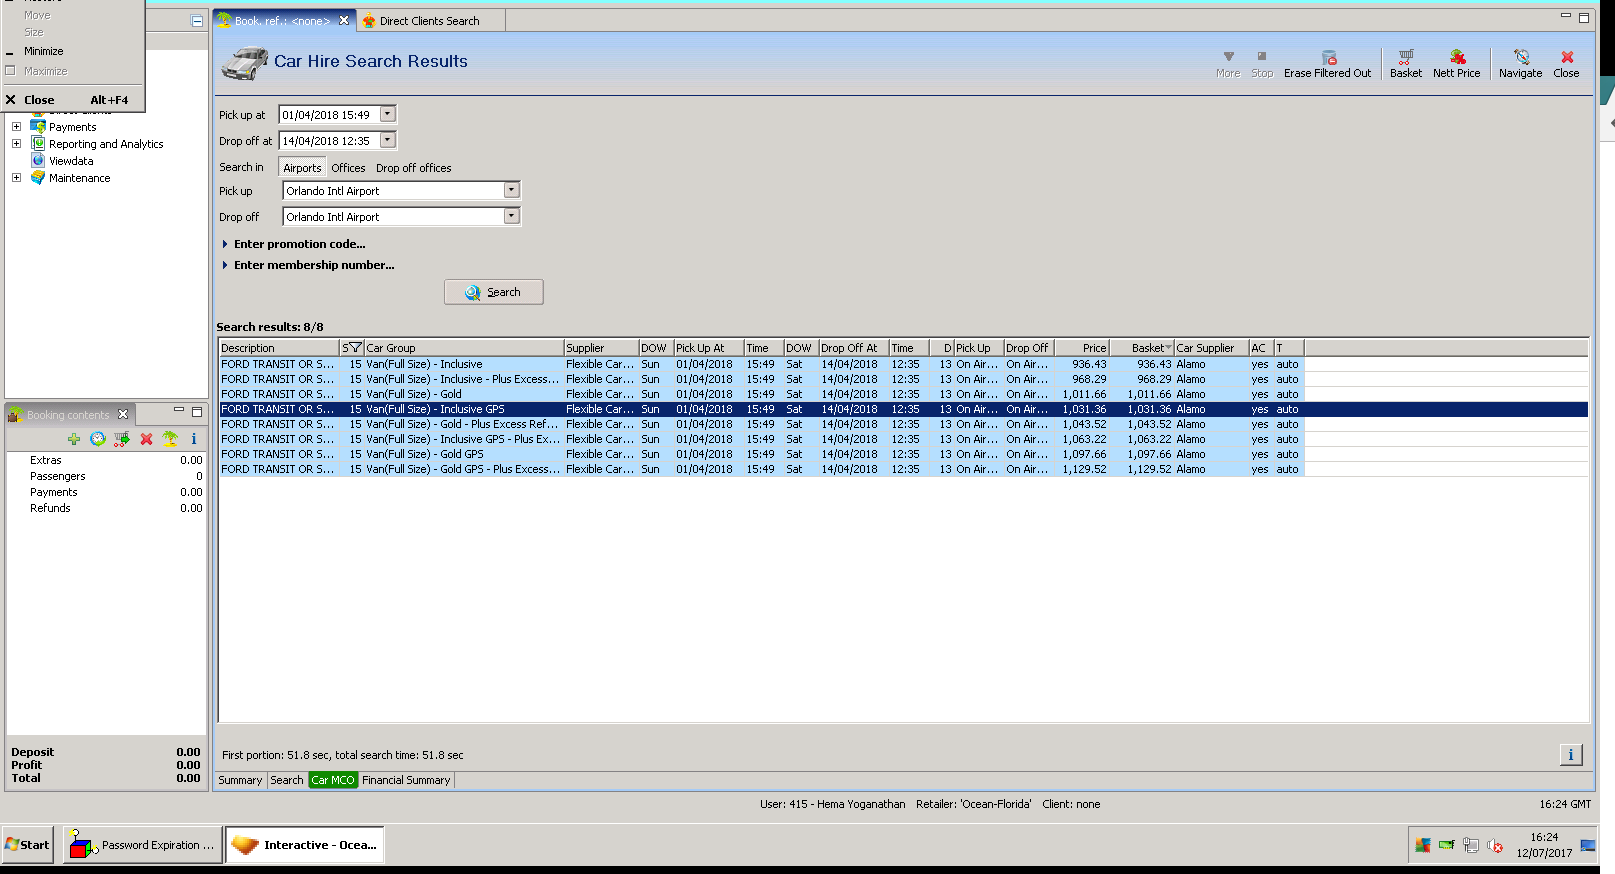Screen dimensions: 1615x874
Task: Select Drop off offices search option
Action: tap(413, 168)
